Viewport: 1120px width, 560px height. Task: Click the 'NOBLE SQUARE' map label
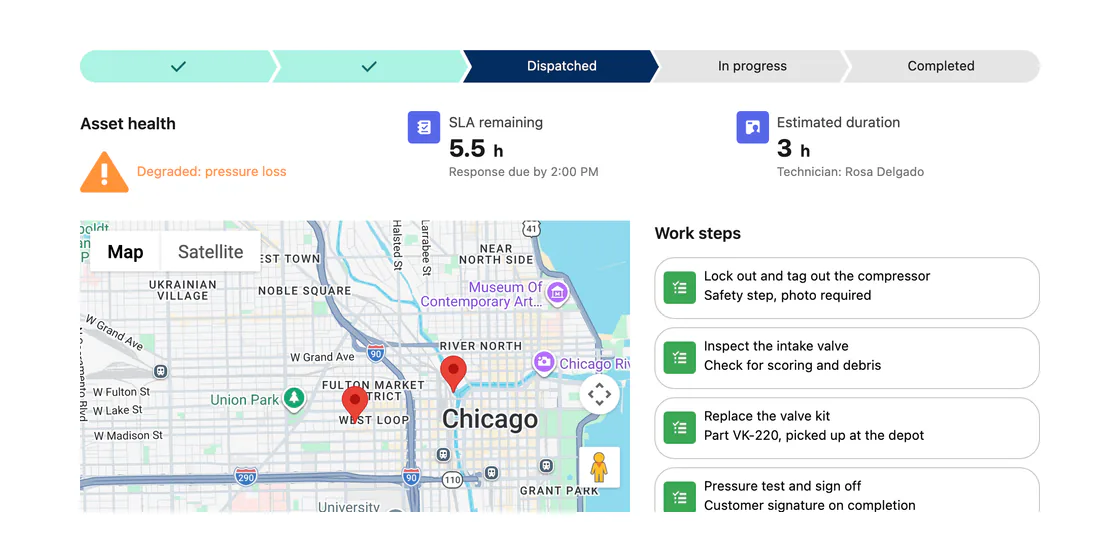[x=304, y=291]
